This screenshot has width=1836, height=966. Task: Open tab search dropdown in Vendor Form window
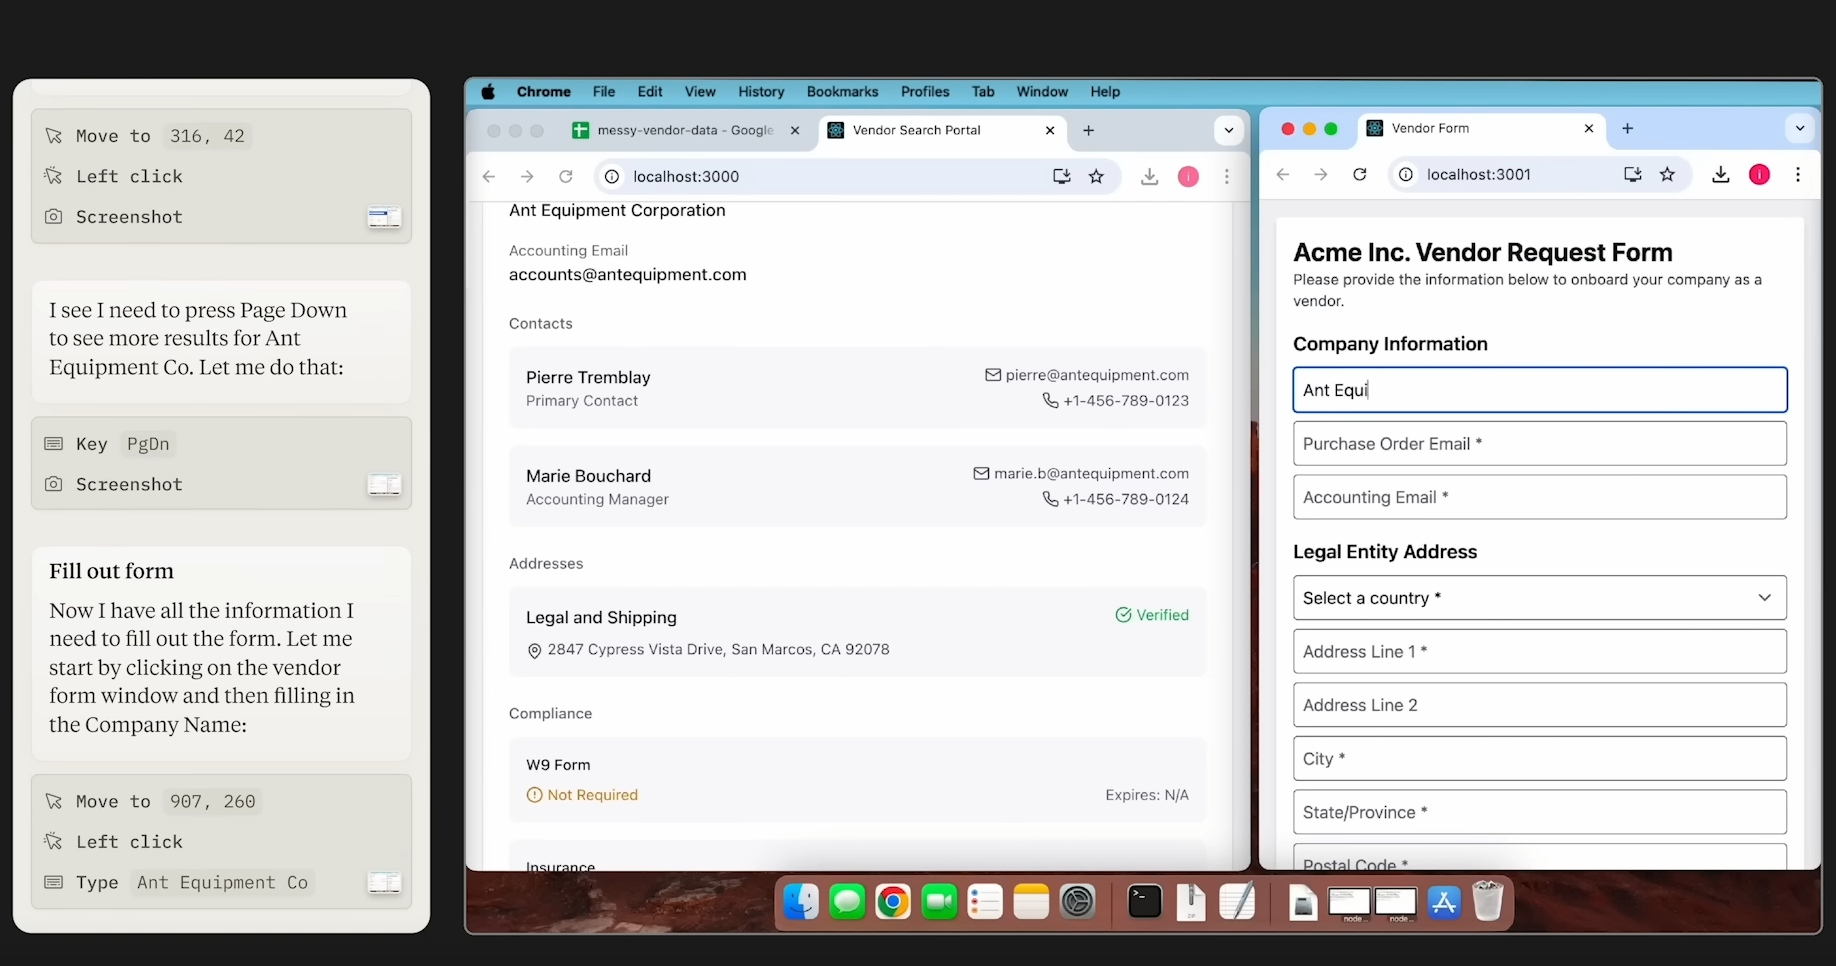pos(1800,128)
